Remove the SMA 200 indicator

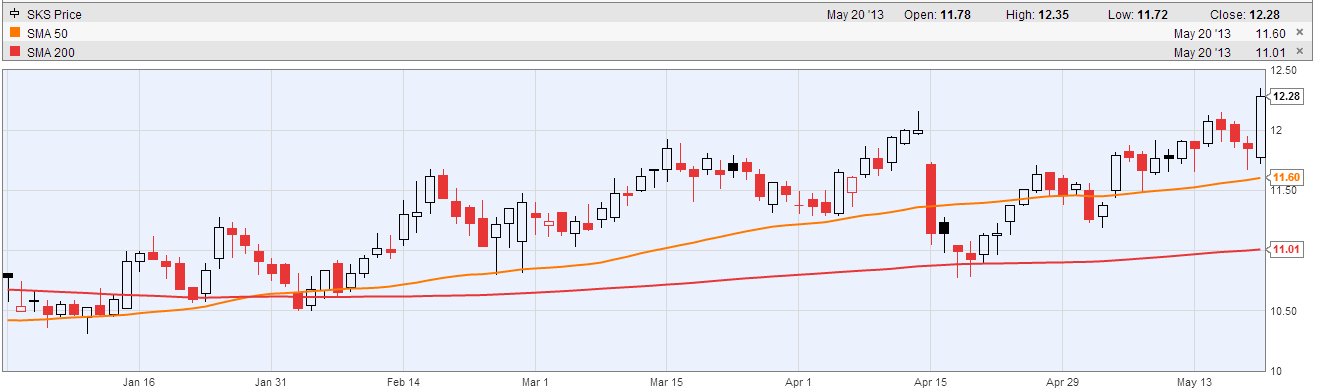(1299, 51)
